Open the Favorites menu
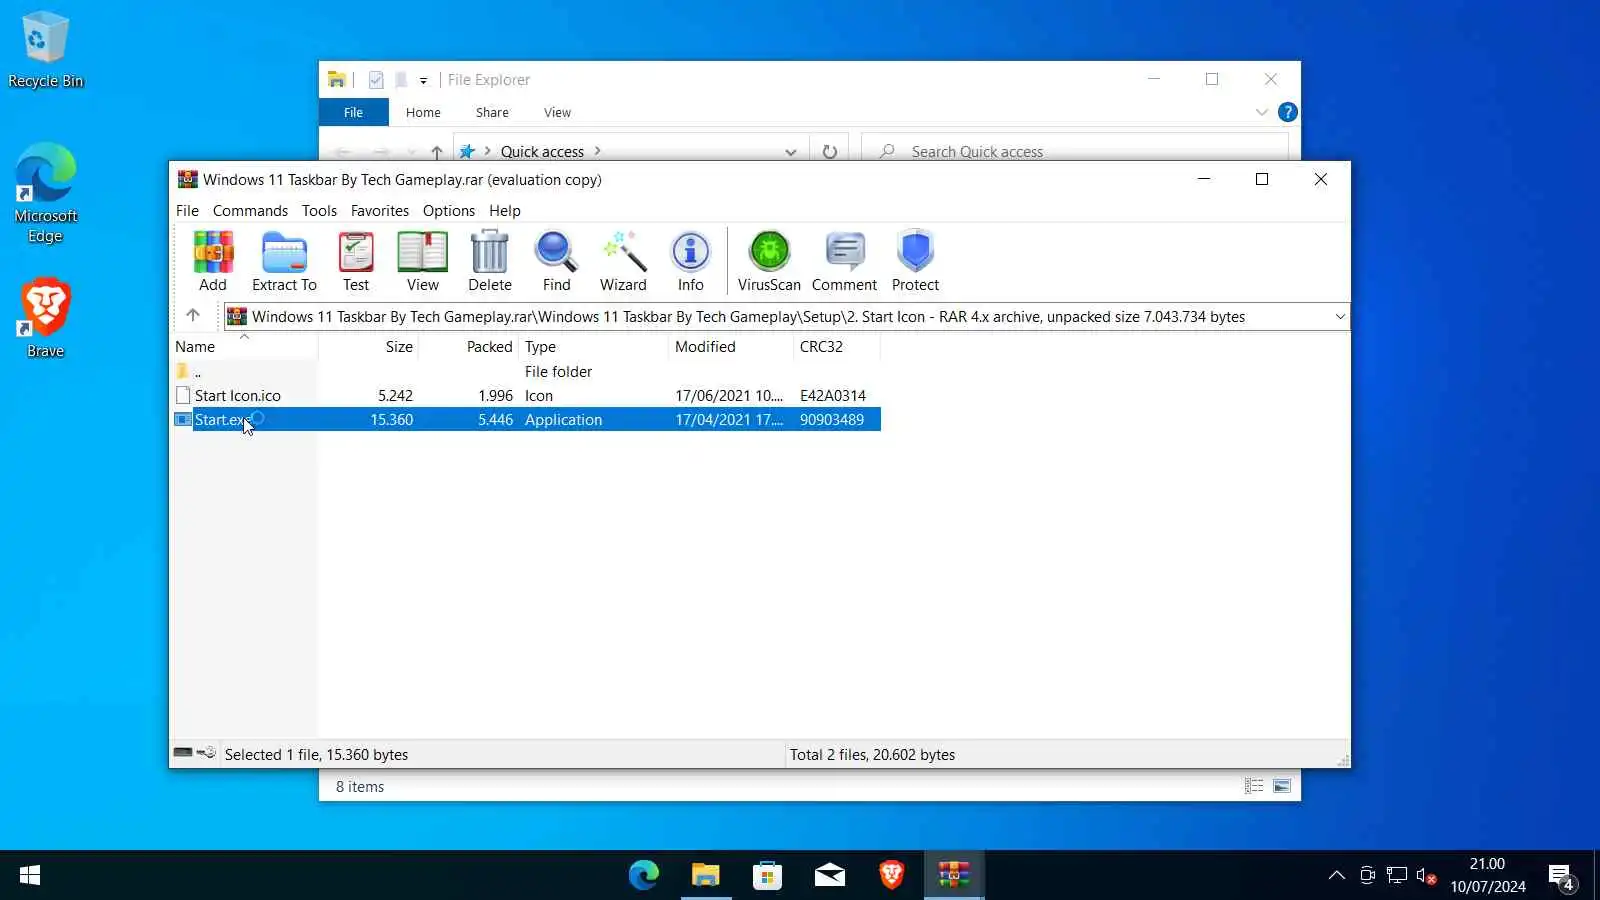Image resolution: width=1600 pixels, height=900 pixels. pos(380,210)
